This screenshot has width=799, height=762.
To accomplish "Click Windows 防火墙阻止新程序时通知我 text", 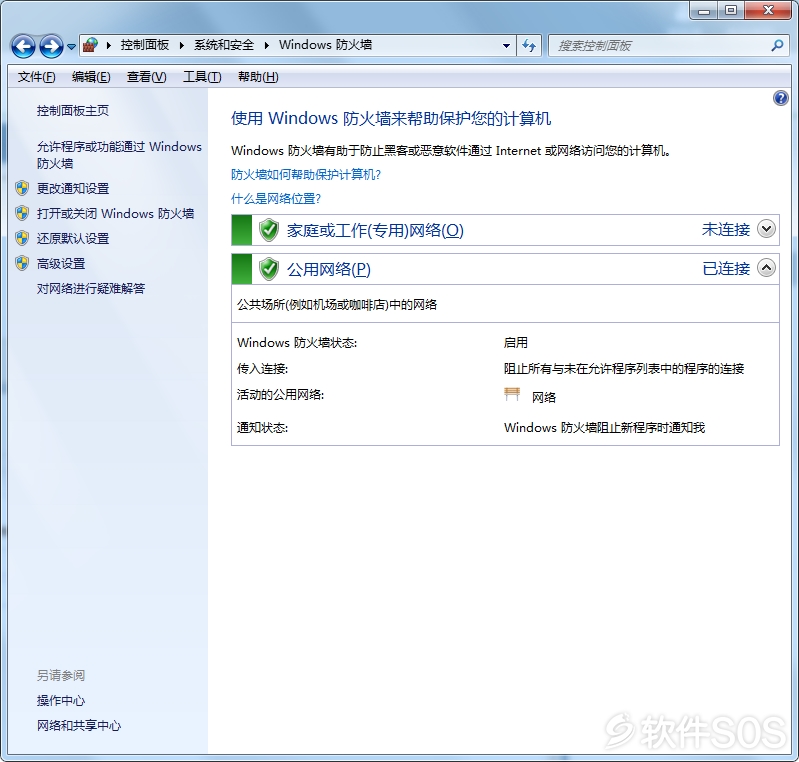I will pyautogui.click(x=604, y=428).
